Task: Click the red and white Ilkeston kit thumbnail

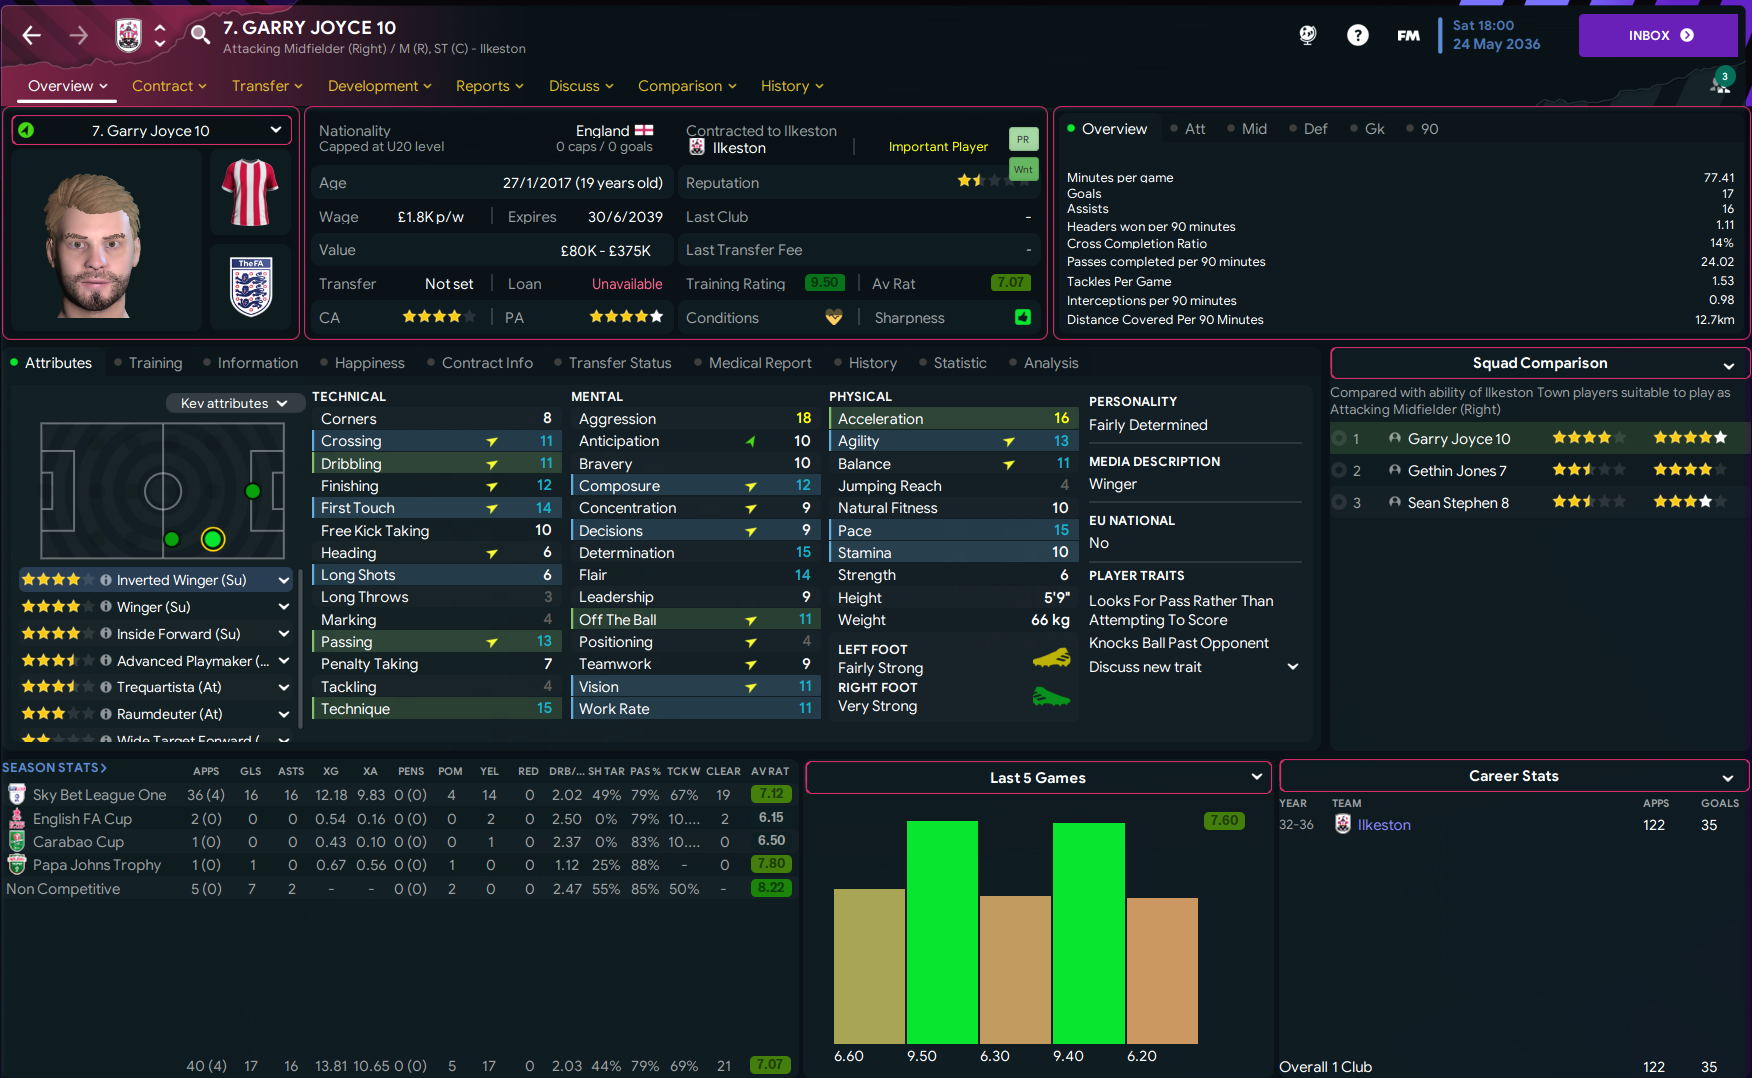Action: click(x=250, y=192)
